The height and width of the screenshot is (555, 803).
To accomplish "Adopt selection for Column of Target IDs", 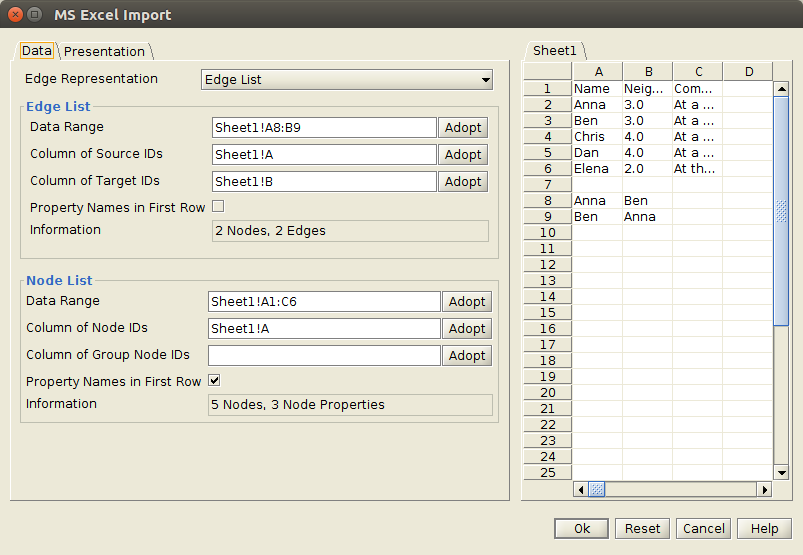I will pos(463,182).
